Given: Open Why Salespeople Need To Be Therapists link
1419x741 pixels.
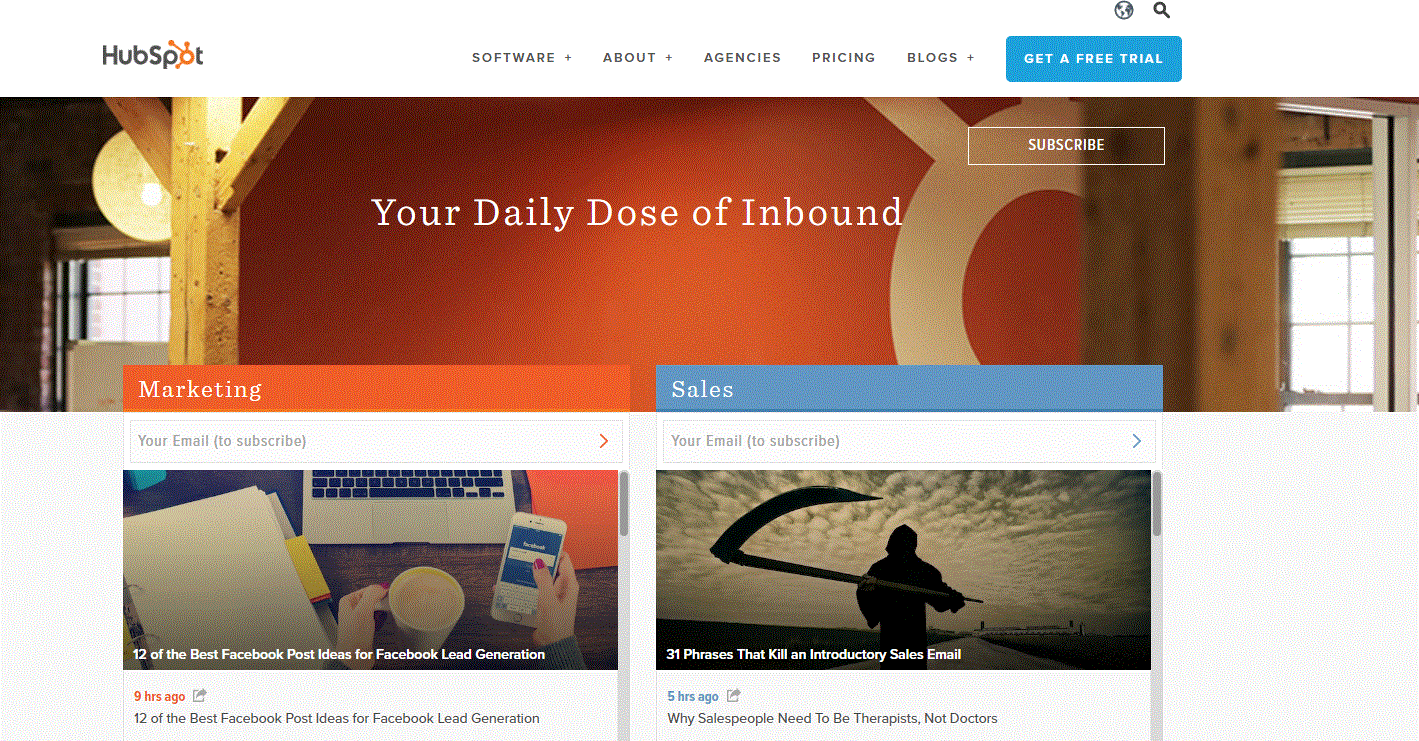Looking at the screenshot, I should point(832,718).
